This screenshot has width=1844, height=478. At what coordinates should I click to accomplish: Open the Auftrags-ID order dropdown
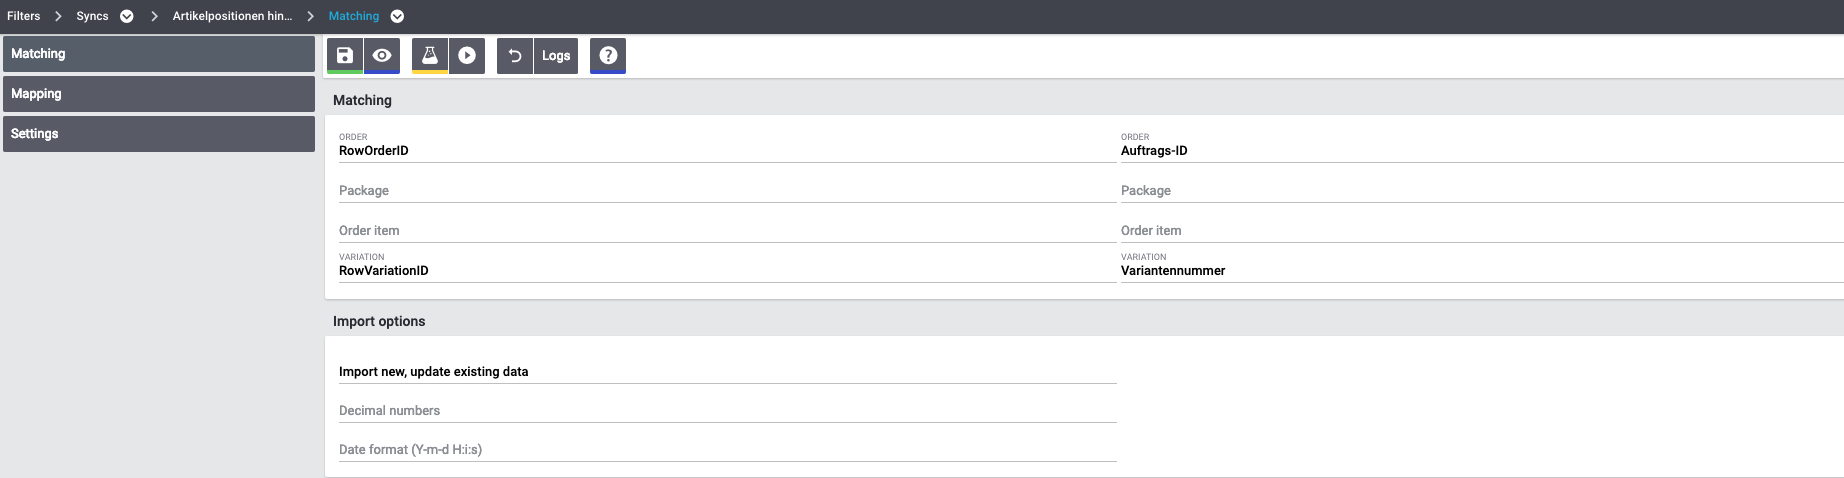[x=1480, y=151]
